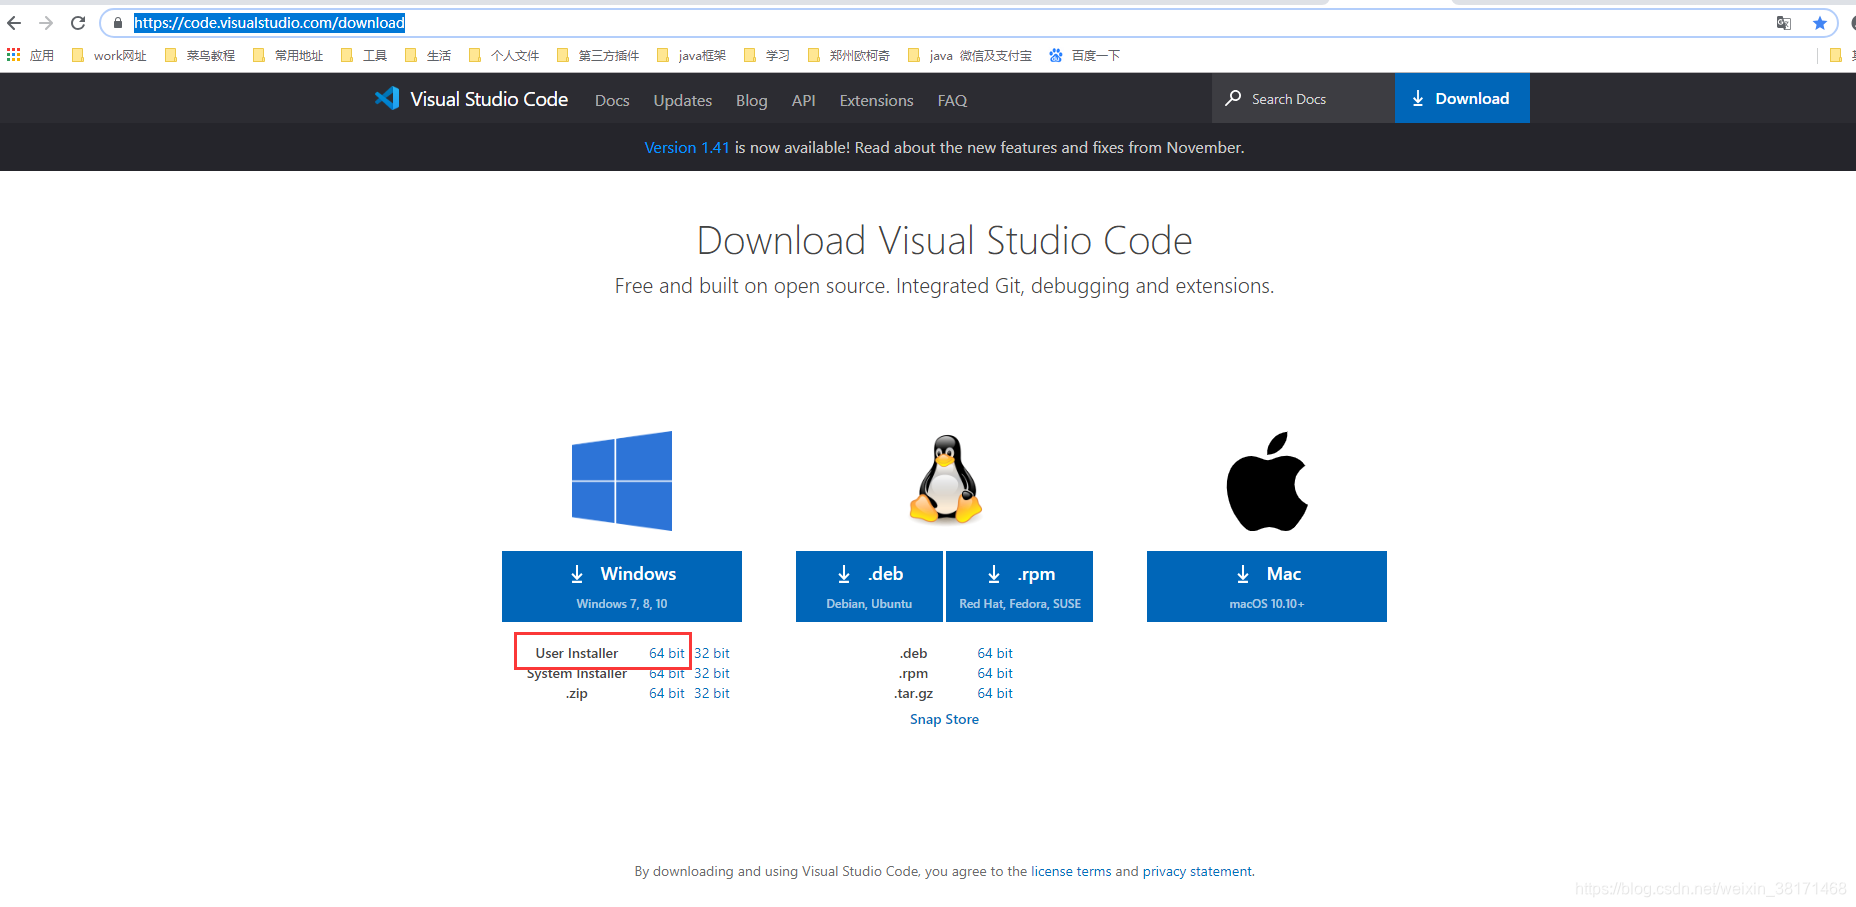Click the Windows logo image

(622, 481)
